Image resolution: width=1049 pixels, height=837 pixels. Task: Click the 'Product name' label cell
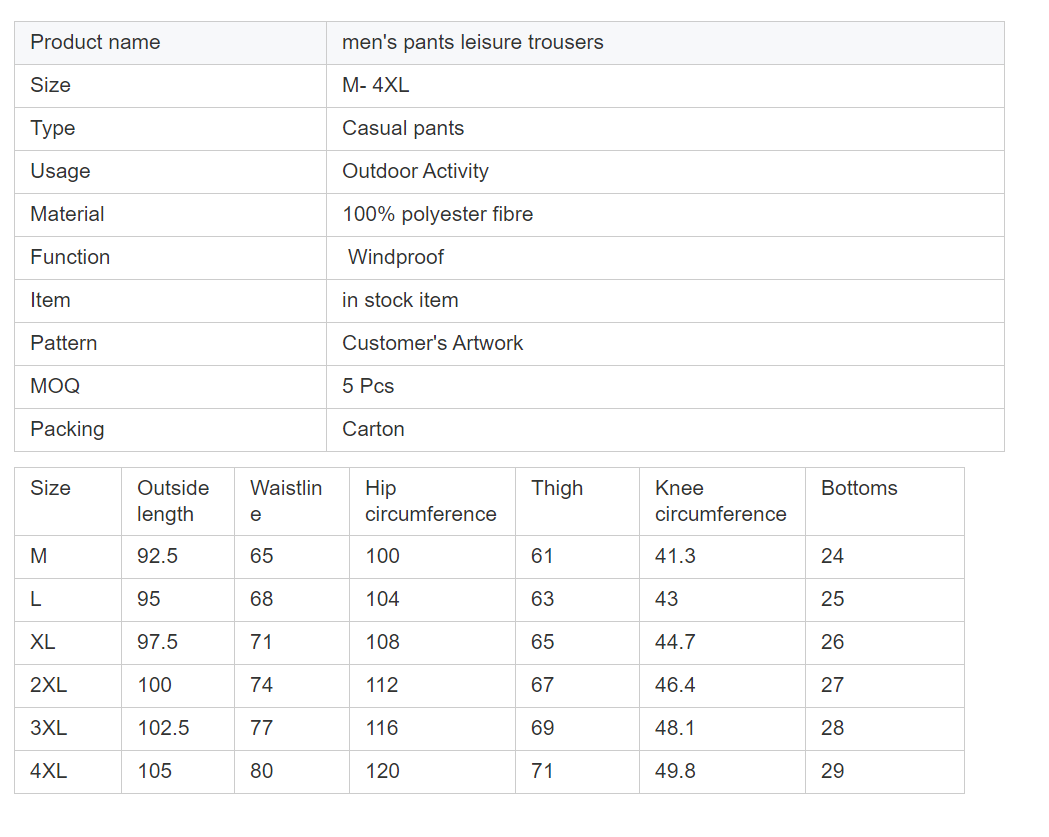(95, 42)
